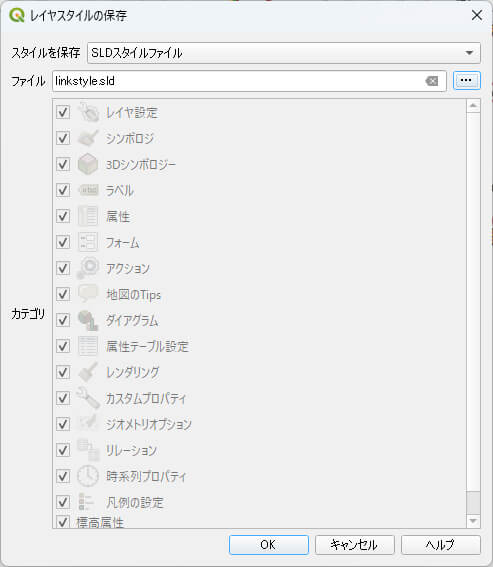
Task: Click the linkstyle.sld file path field
Action: coord(249,81)
